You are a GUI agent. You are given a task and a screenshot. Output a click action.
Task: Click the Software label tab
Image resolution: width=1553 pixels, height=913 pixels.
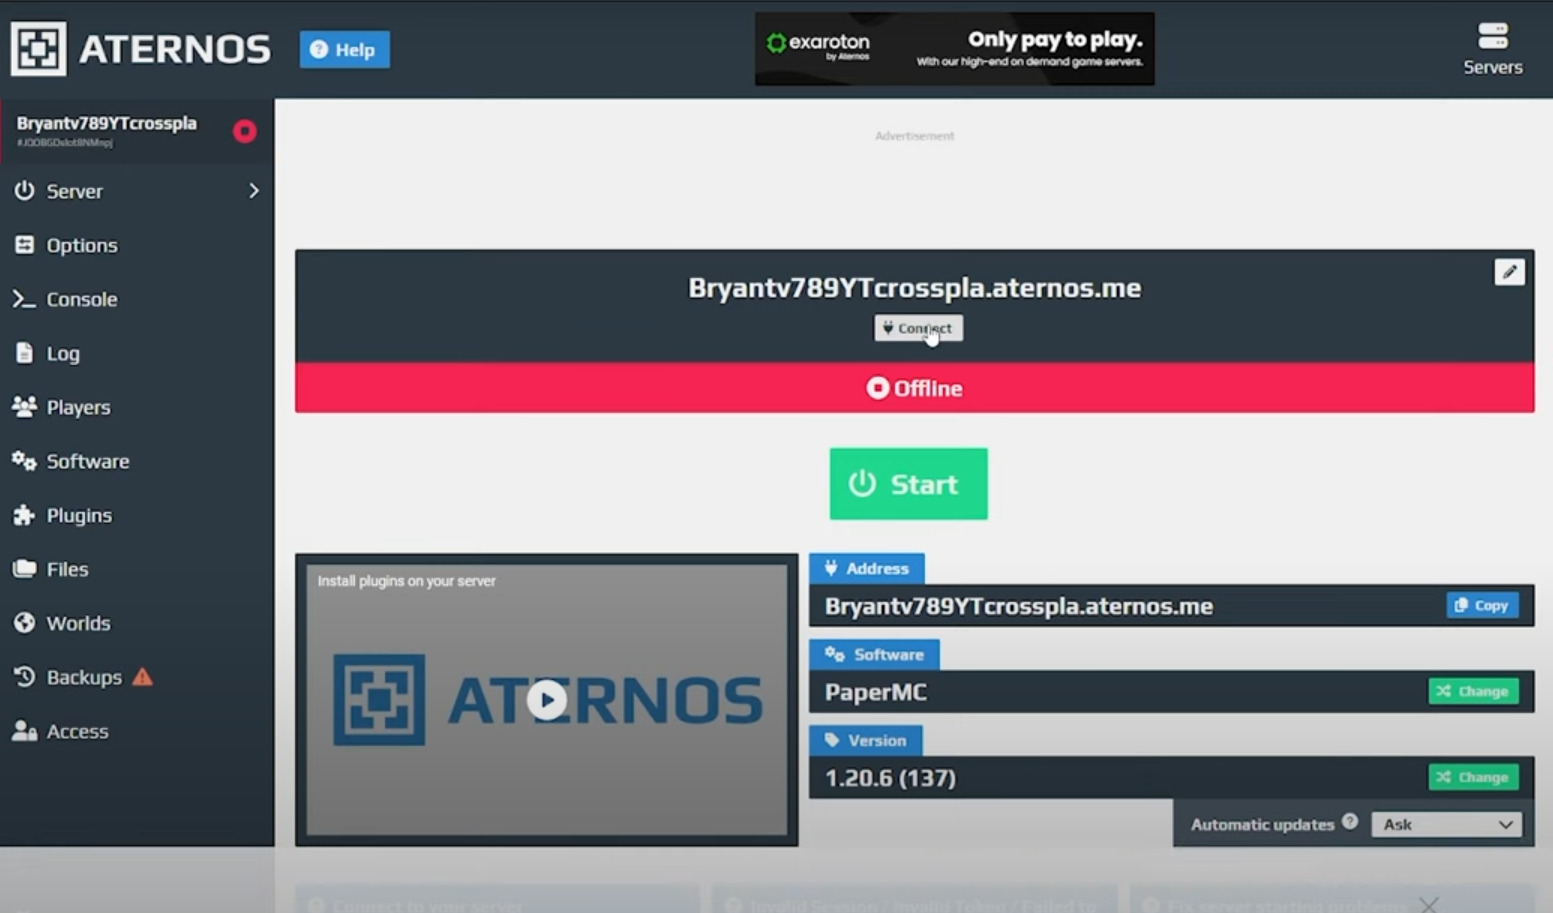coord(873,654)
